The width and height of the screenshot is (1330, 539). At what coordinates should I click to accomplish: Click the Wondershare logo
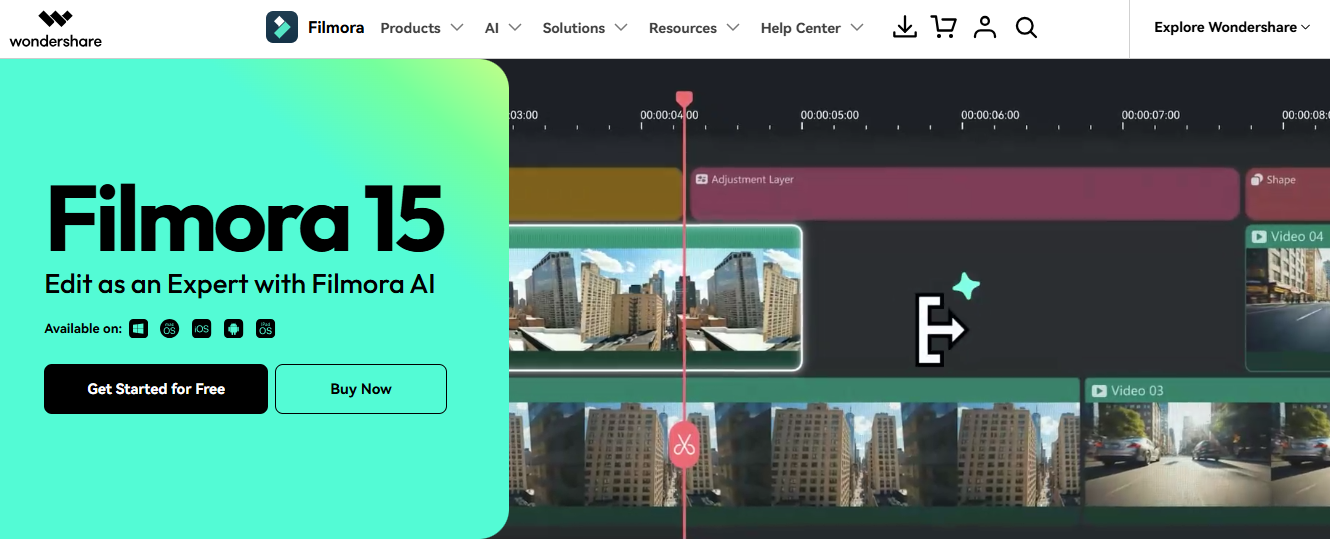tap(55, 29)
